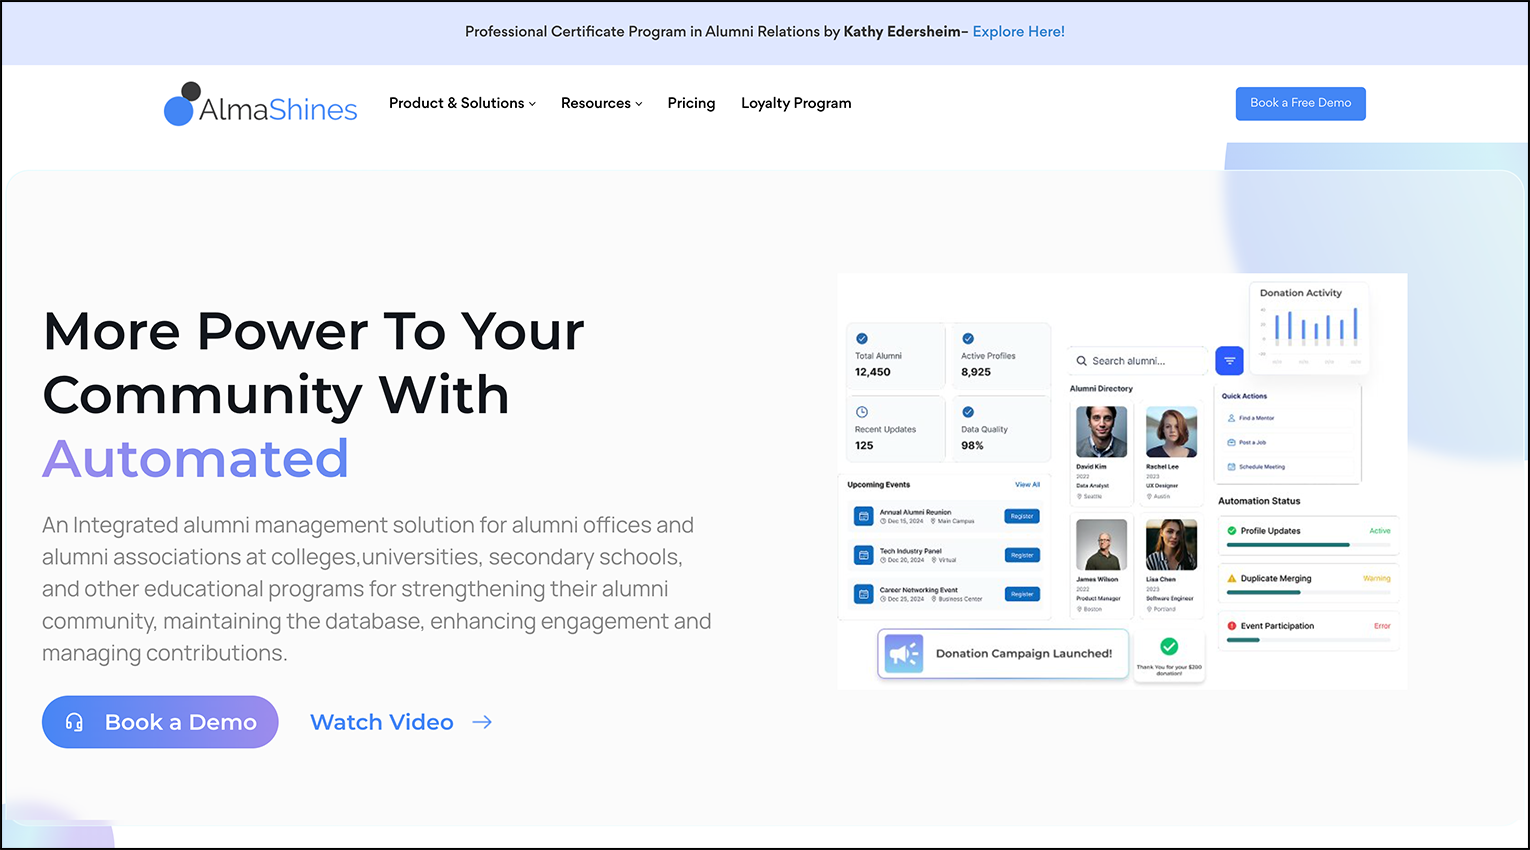Image resolution: width=1530 pixels, height=850 pixels.
Task: Expand the Resources dropdown
Action: tap(601, 103)
